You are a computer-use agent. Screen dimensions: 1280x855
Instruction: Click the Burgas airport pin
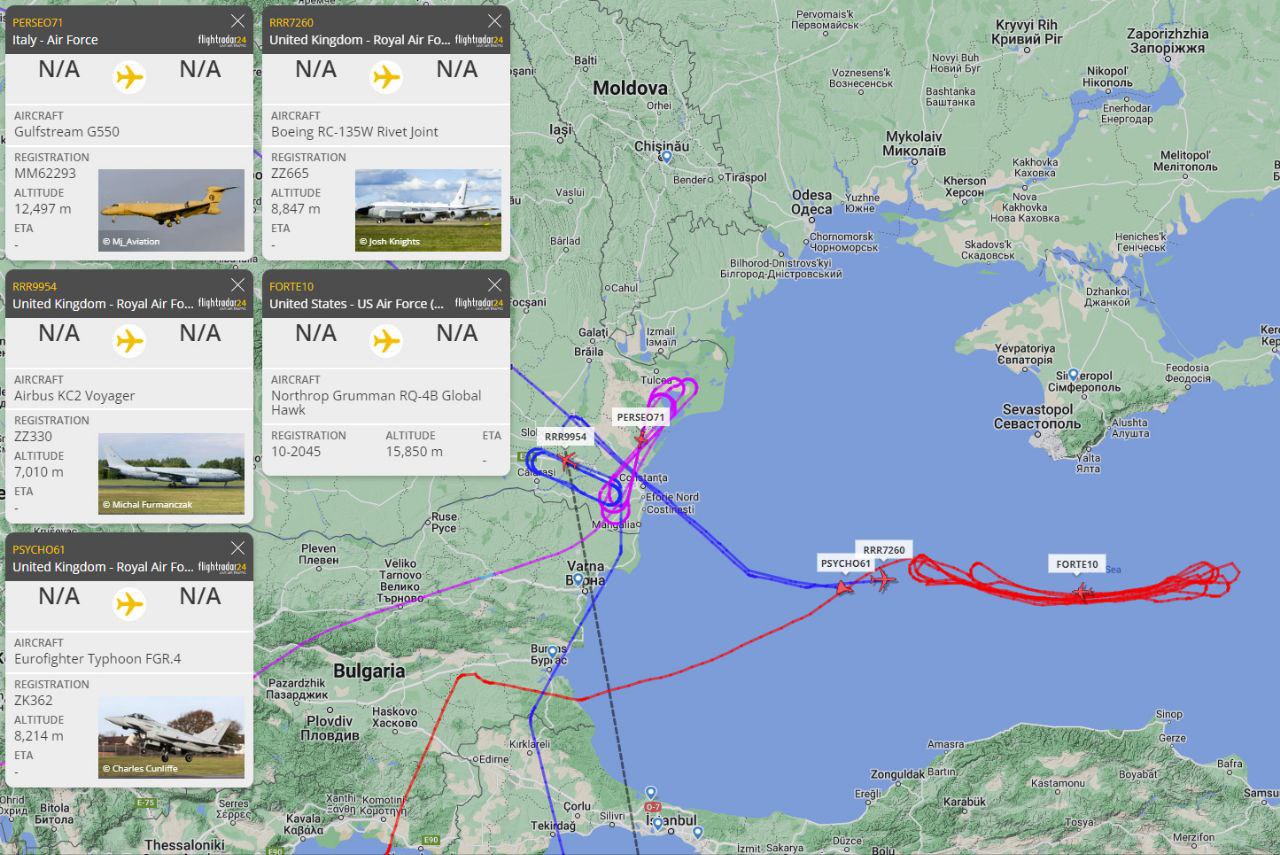(x=552, y=651)
